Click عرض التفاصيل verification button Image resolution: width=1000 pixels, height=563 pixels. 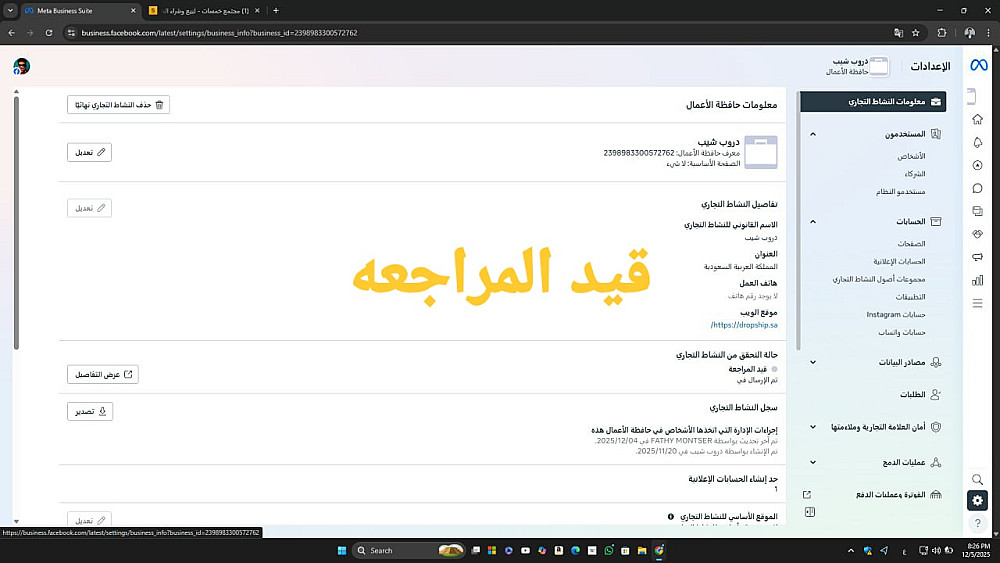point(103,374)
